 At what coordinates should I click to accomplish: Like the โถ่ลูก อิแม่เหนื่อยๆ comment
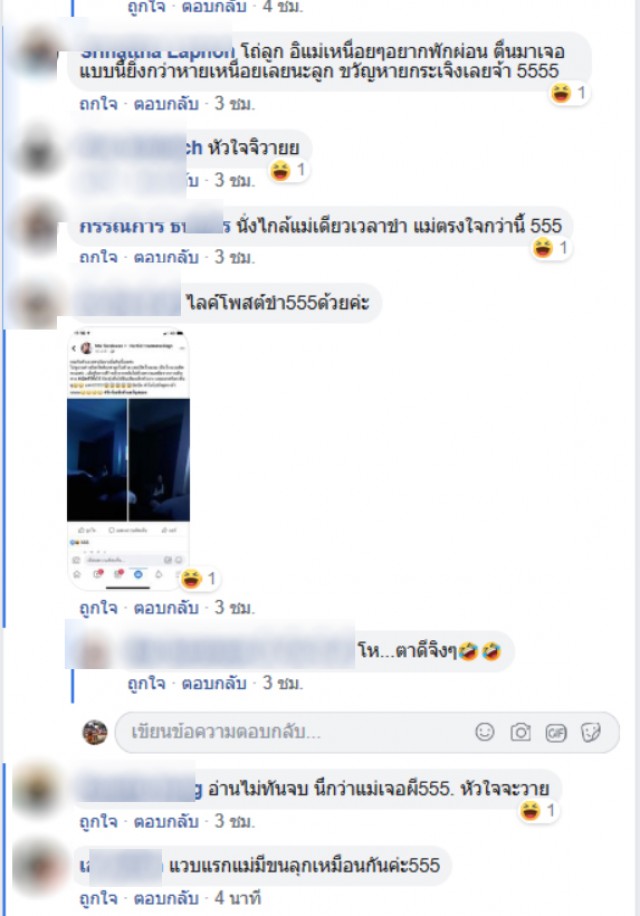(98, 104)
